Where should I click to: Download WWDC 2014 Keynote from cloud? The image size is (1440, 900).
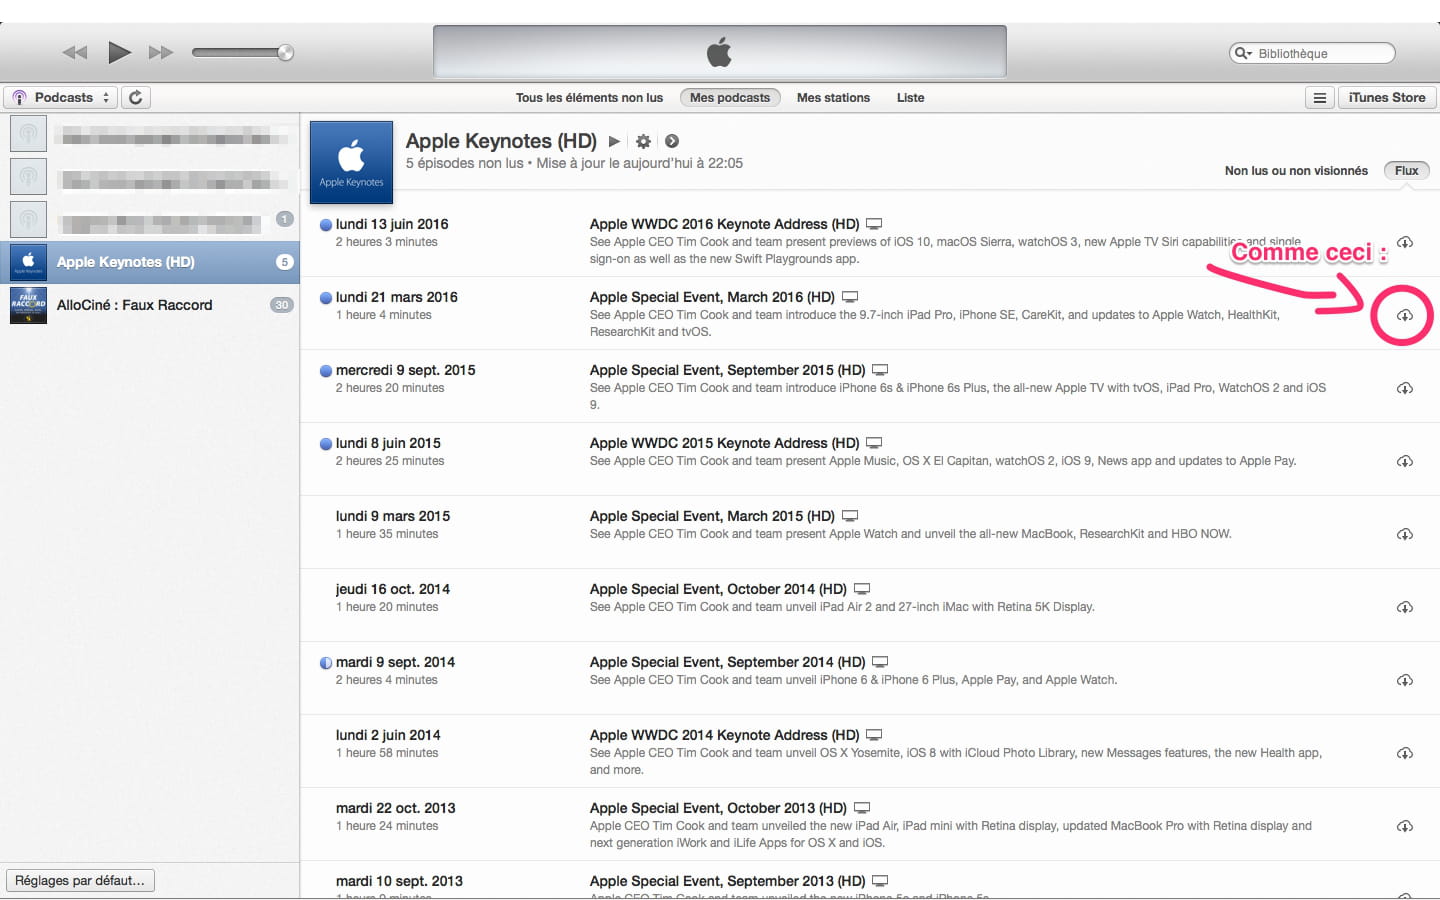click(x=1404, y=753)
